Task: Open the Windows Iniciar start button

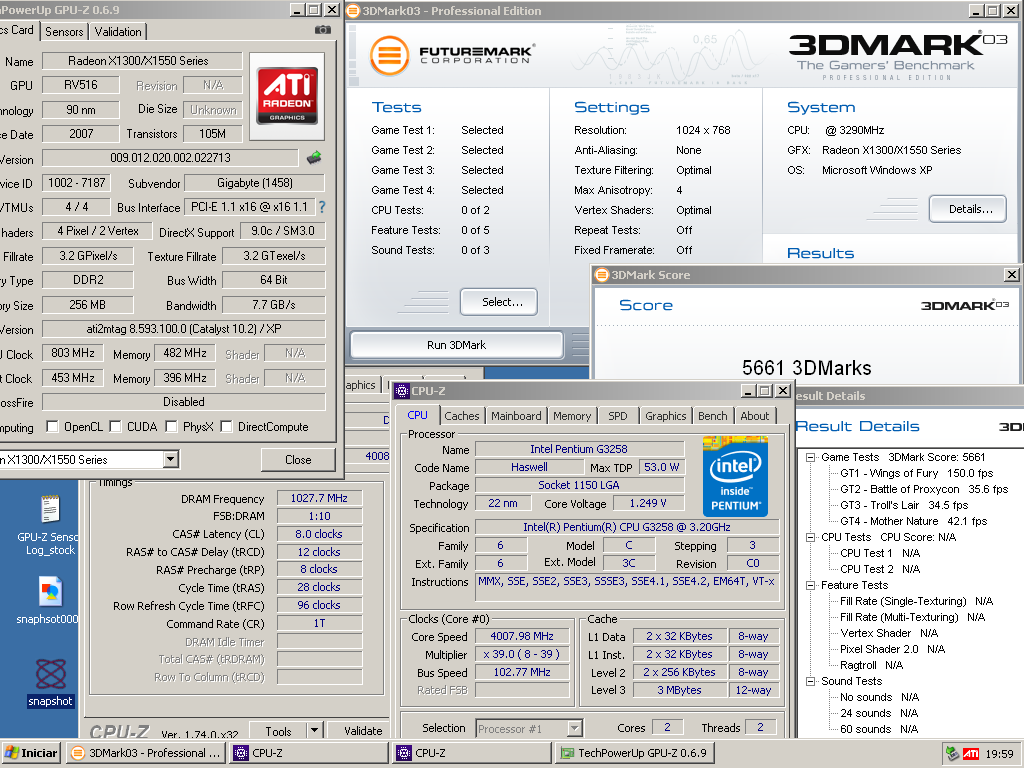Action: [31, 753]
